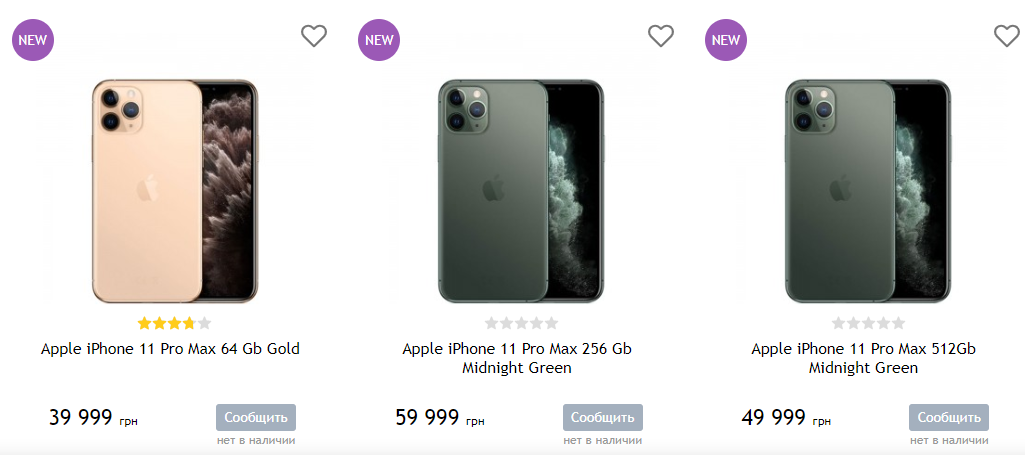The height and width of the screenshot is (455, 1025).
Task: Open the Gold iPhone 11 Pro Max product image
Action: [x=174, y=191]
